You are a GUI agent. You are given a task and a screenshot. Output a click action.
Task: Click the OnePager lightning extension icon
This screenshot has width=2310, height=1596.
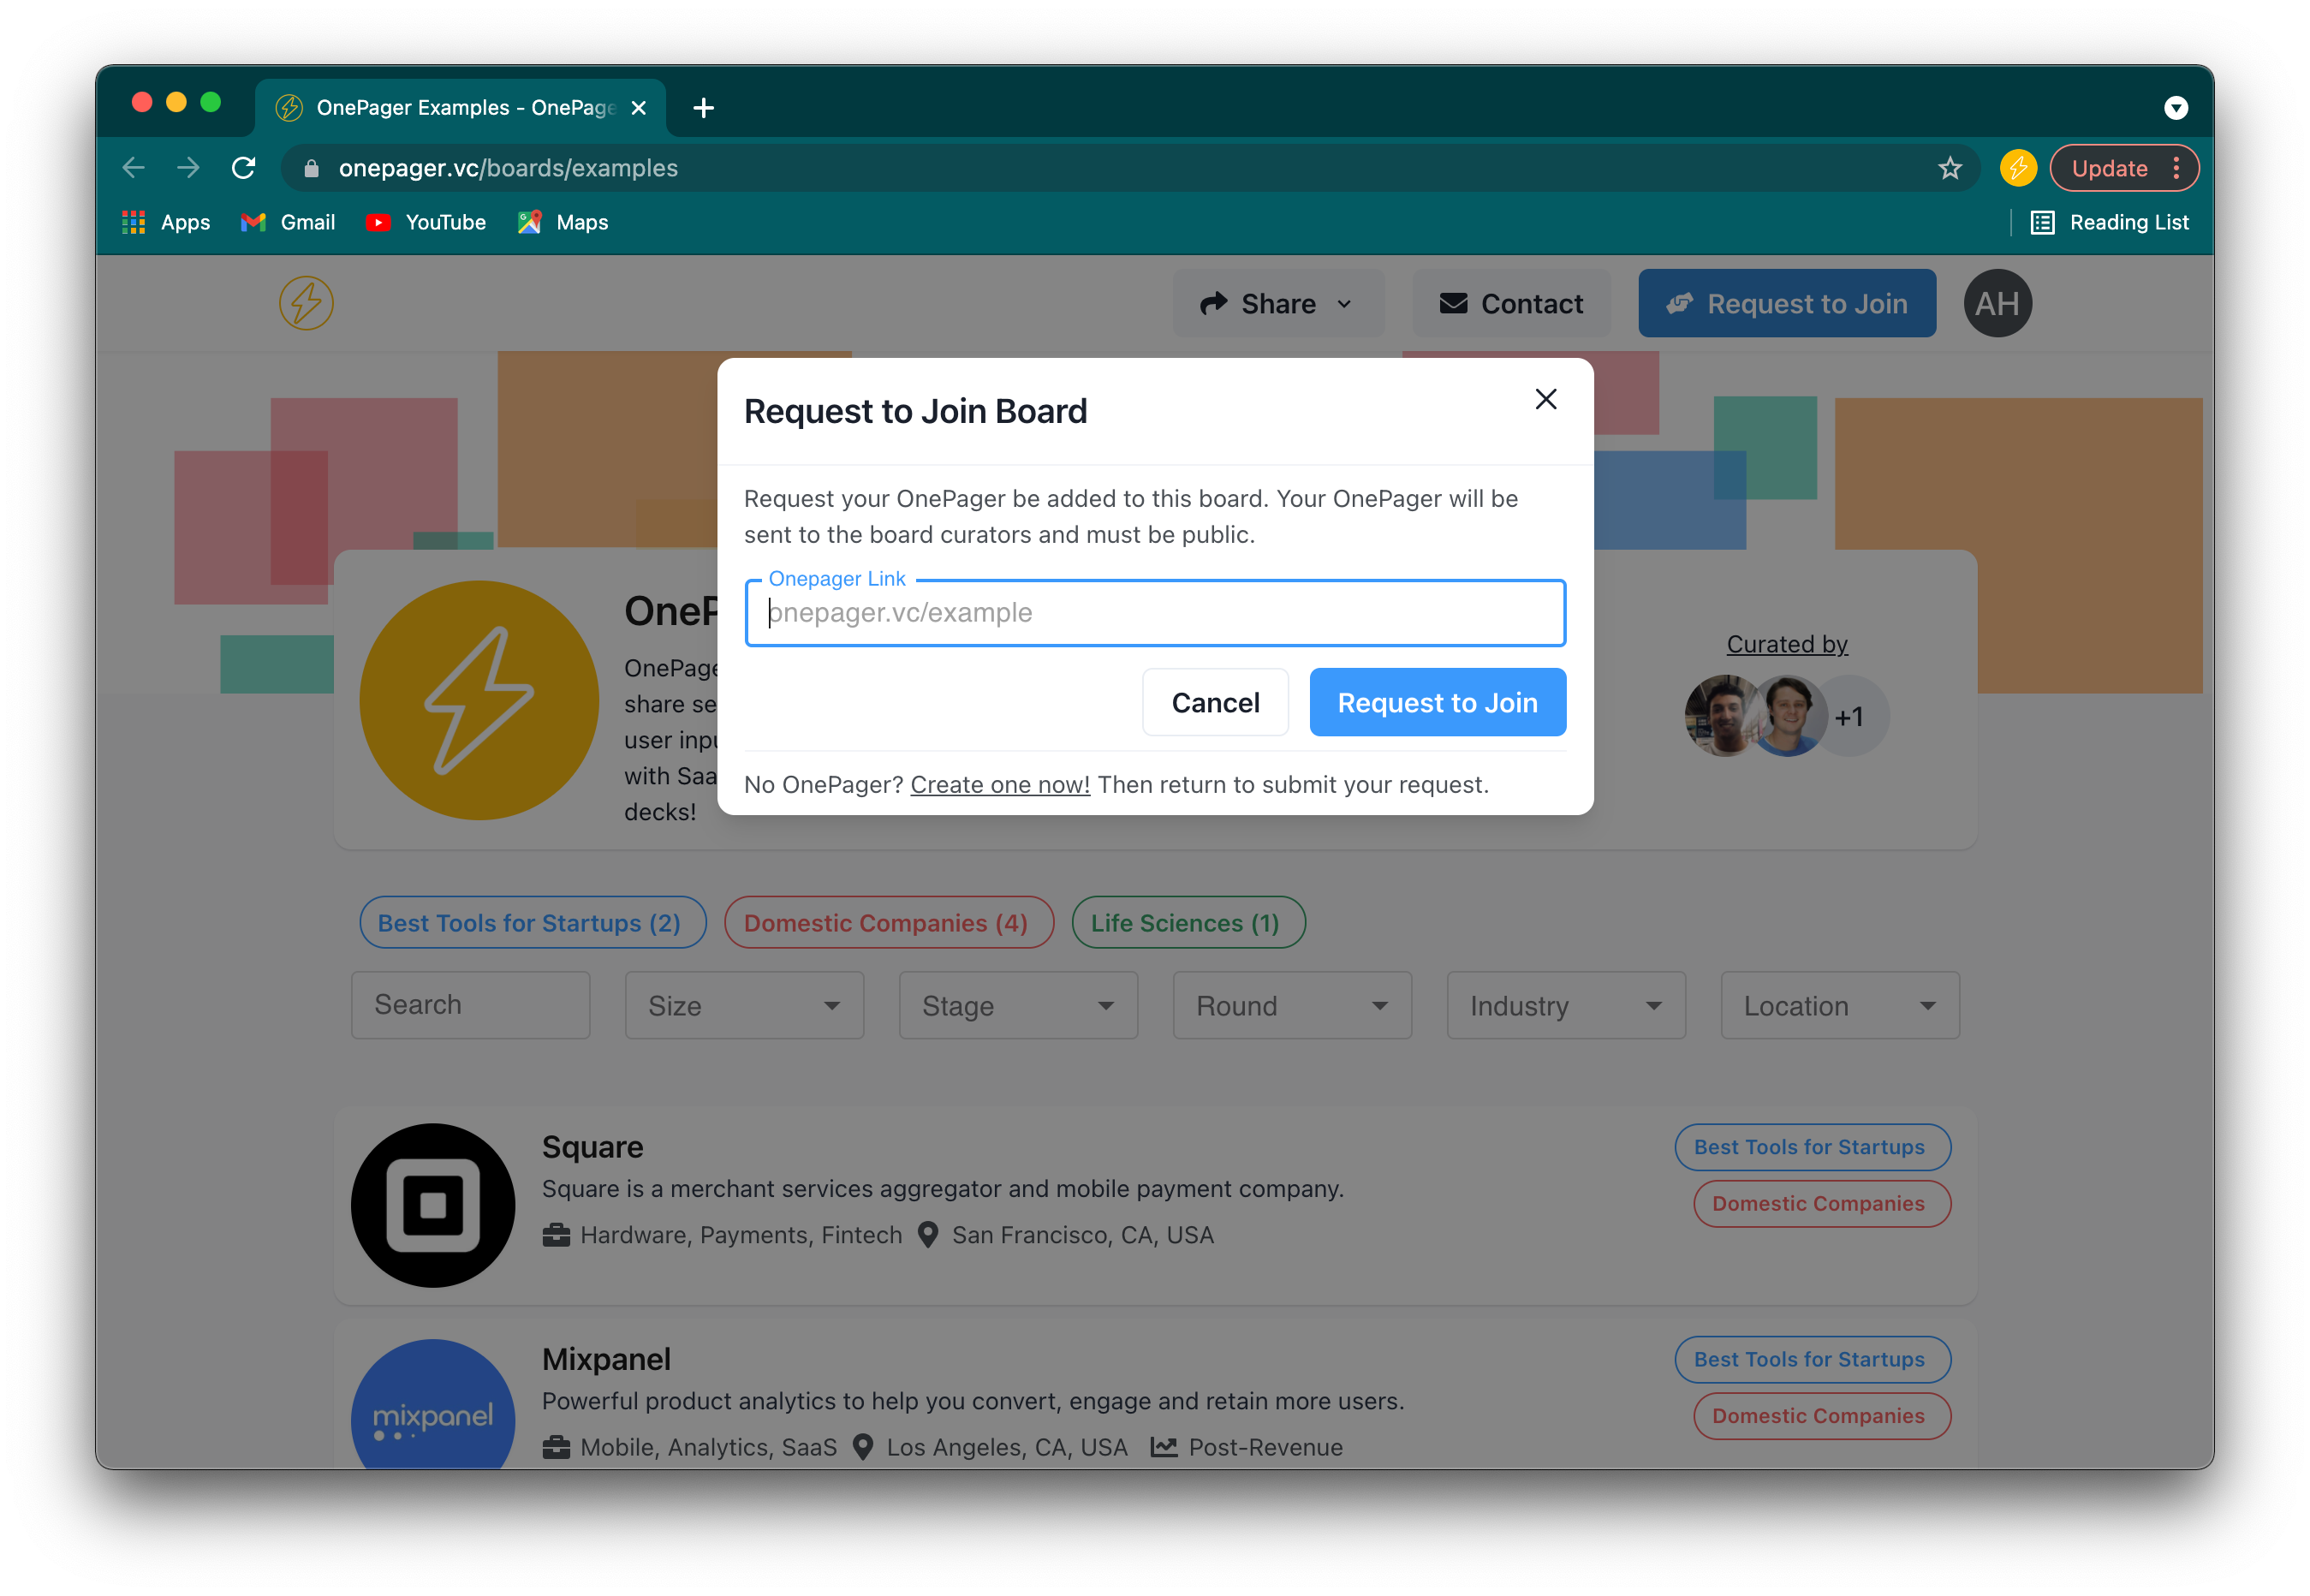(2018, 168)
